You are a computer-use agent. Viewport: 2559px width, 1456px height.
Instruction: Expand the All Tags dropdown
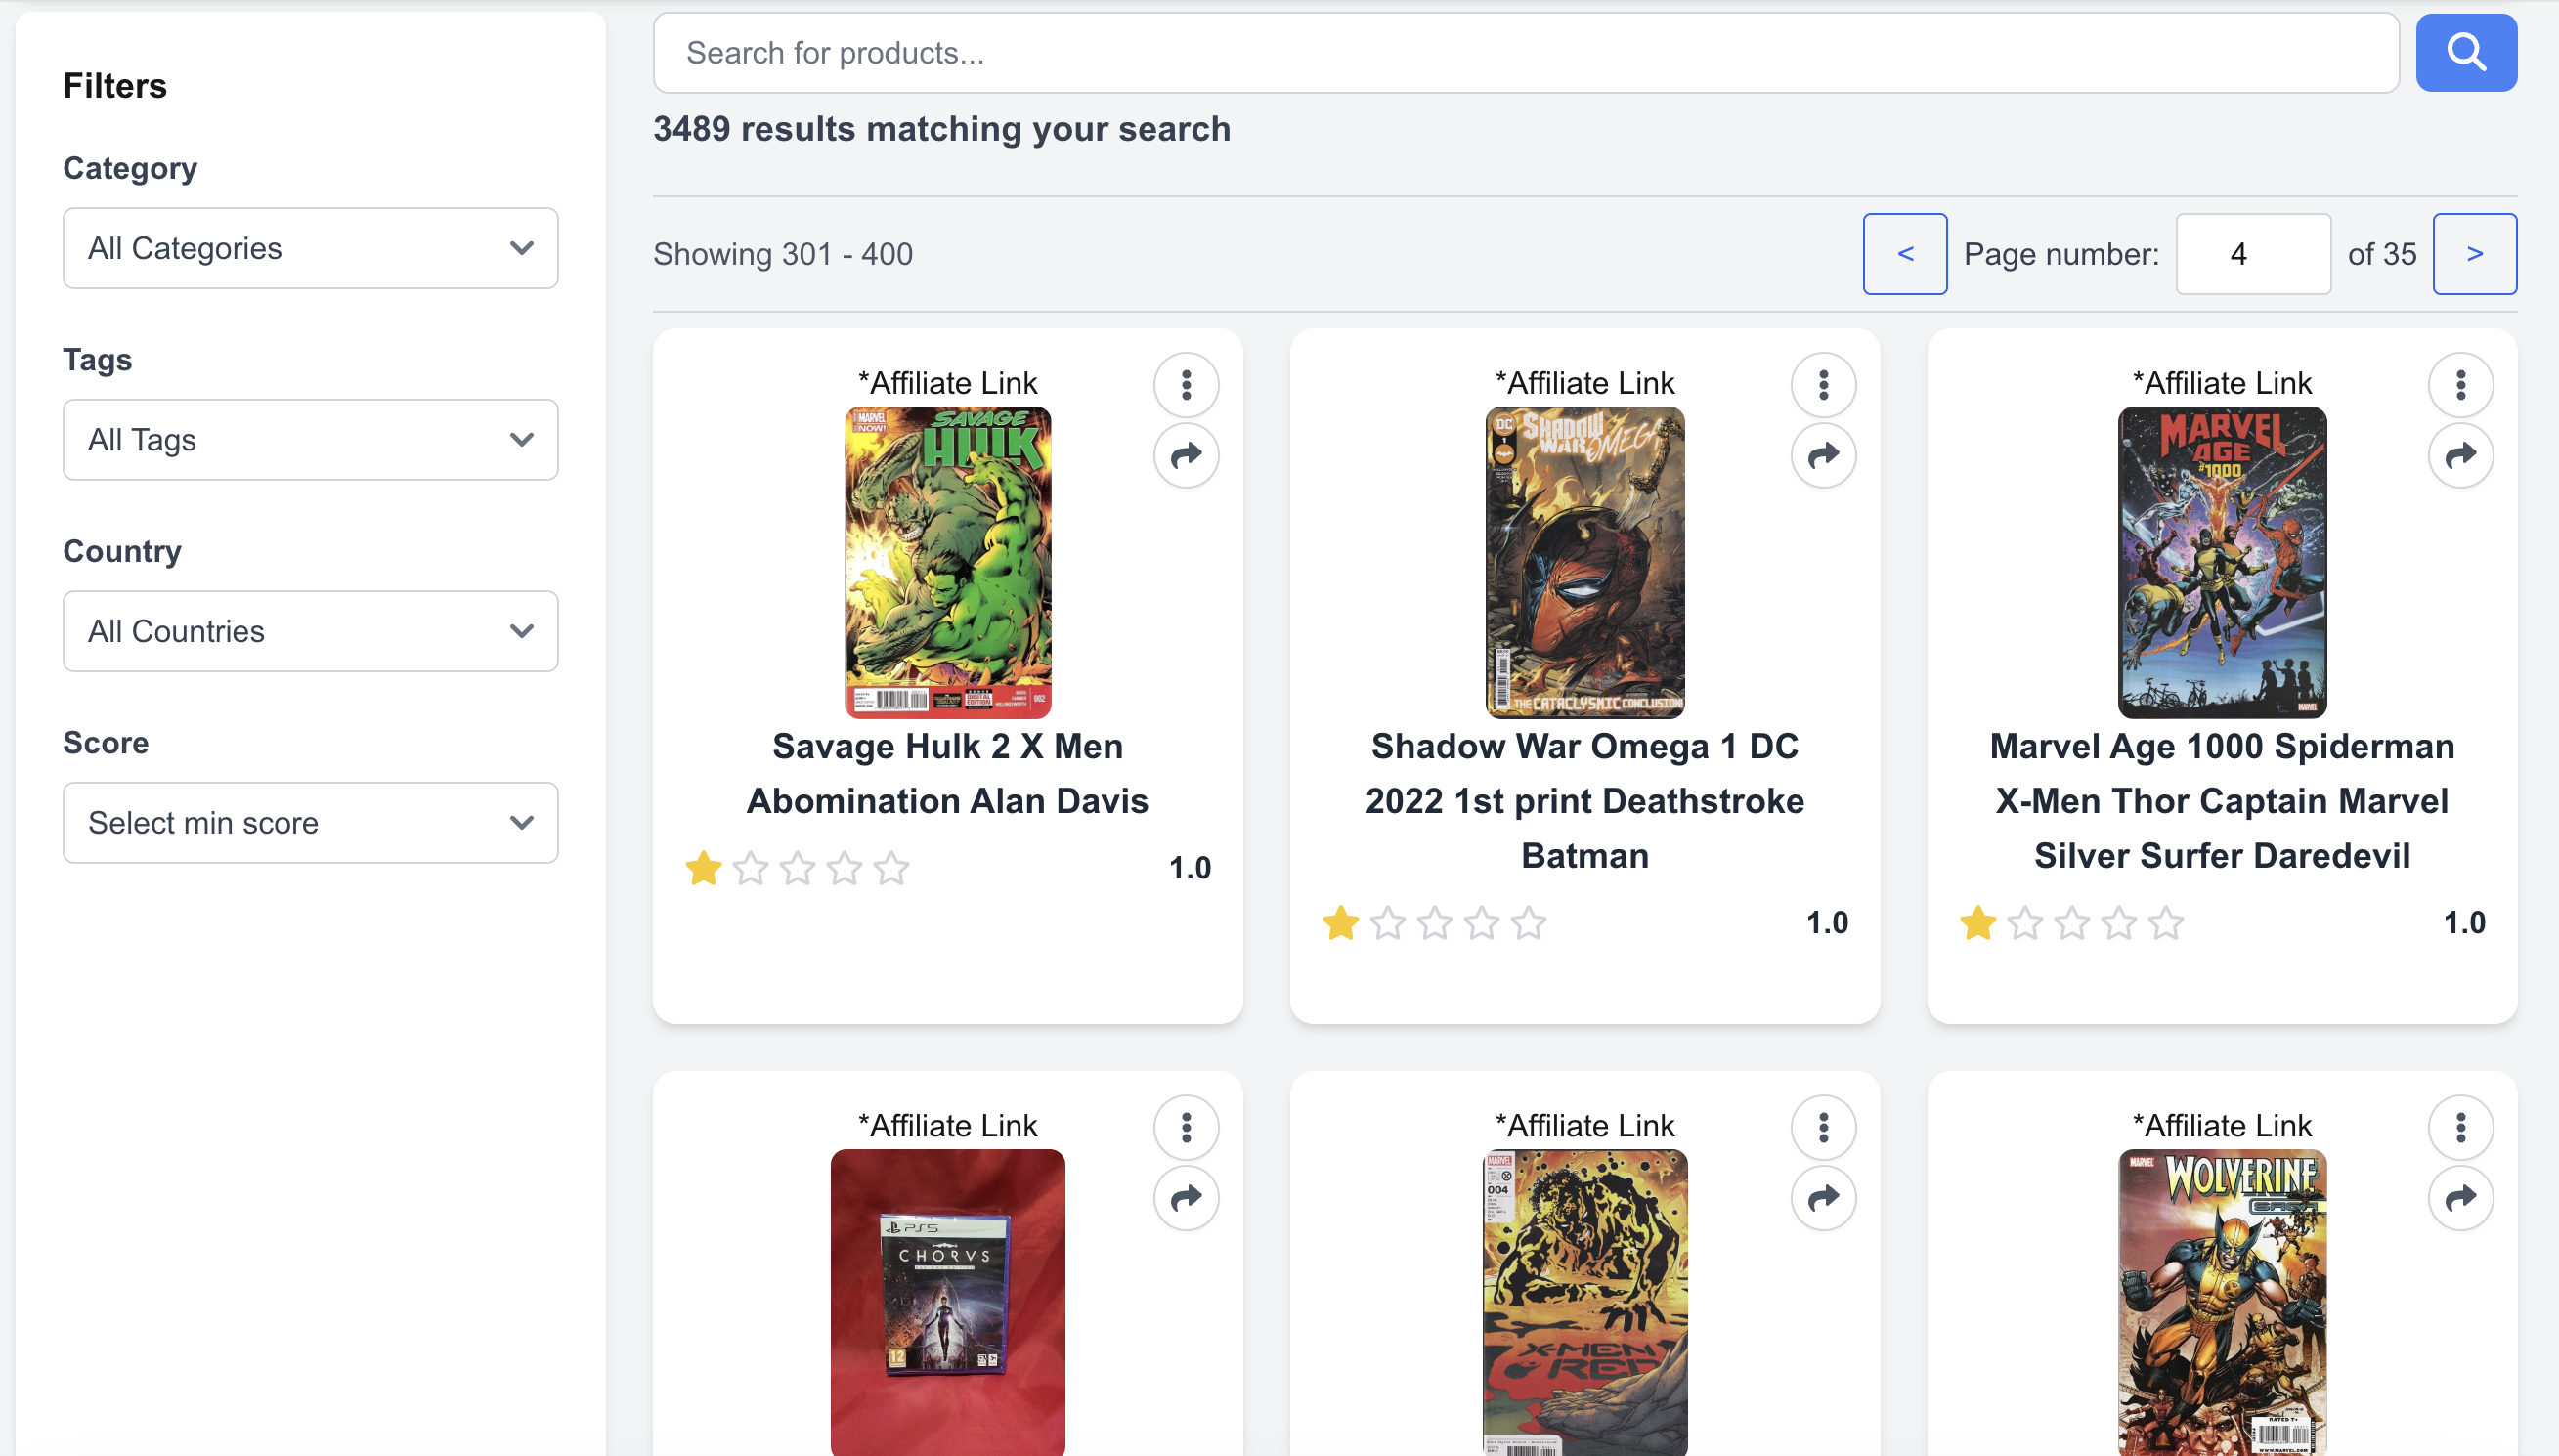(310, 440)
